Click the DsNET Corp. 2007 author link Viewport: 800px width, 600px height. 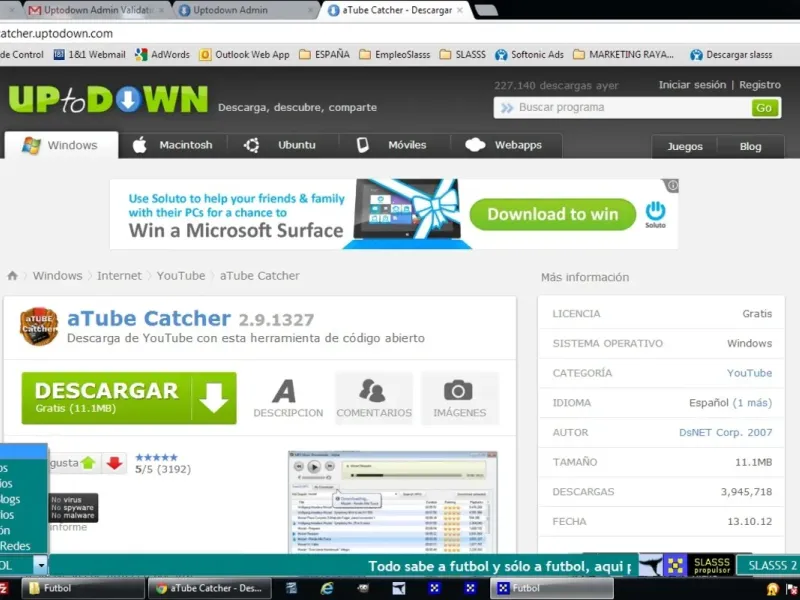pyautogui.click(x=726, y=433)
